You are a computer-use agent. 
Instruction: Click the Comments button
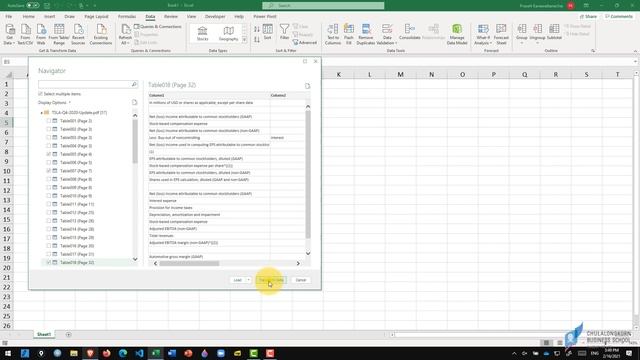click(619, 16)
